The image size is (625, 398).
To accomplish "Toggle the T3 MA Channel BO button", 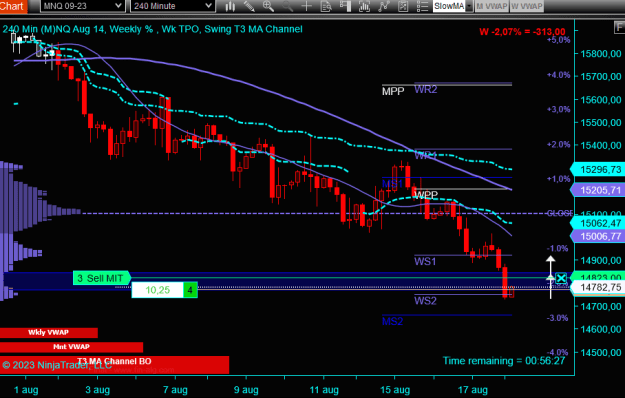I will click(x=114, y=365).
